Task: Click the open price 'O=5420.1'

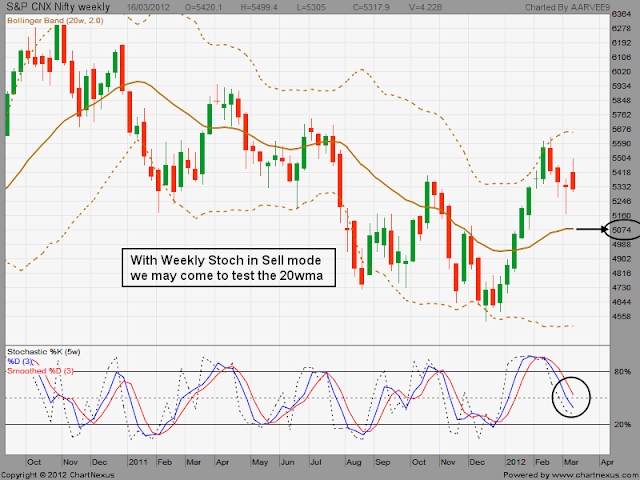Action: [x=203, y=7]
